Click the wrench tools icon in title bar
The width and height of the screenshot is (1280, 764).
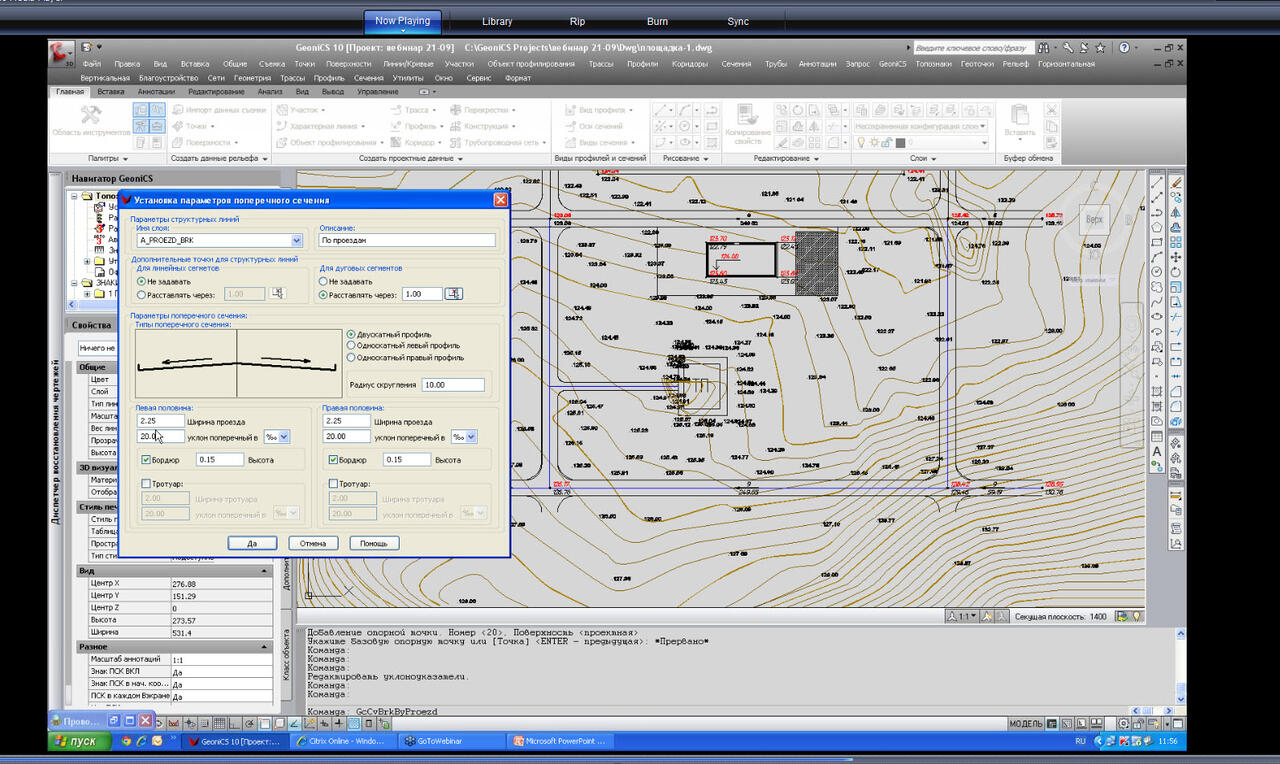point(1068,47)
